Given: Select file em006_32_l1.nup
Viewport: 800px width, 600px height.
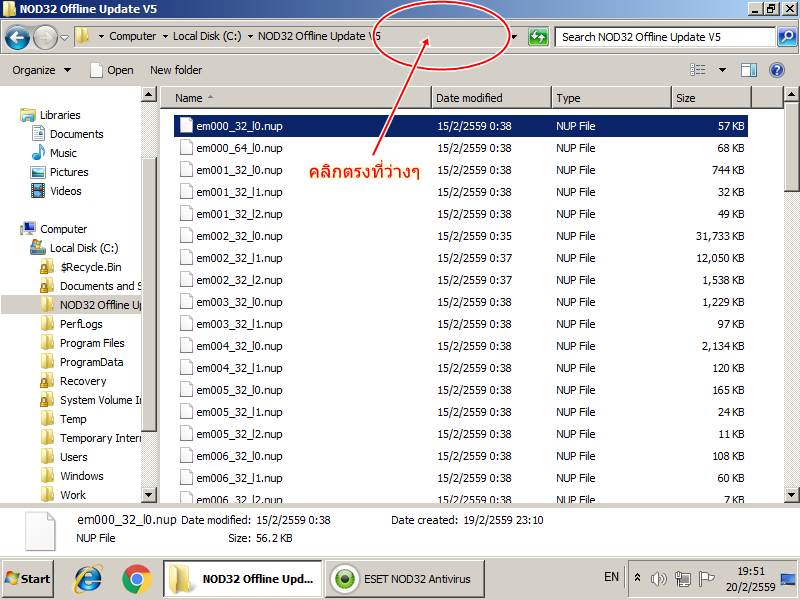Looking at the screenshot, I should pyautogui.click(x=239, y=478).
